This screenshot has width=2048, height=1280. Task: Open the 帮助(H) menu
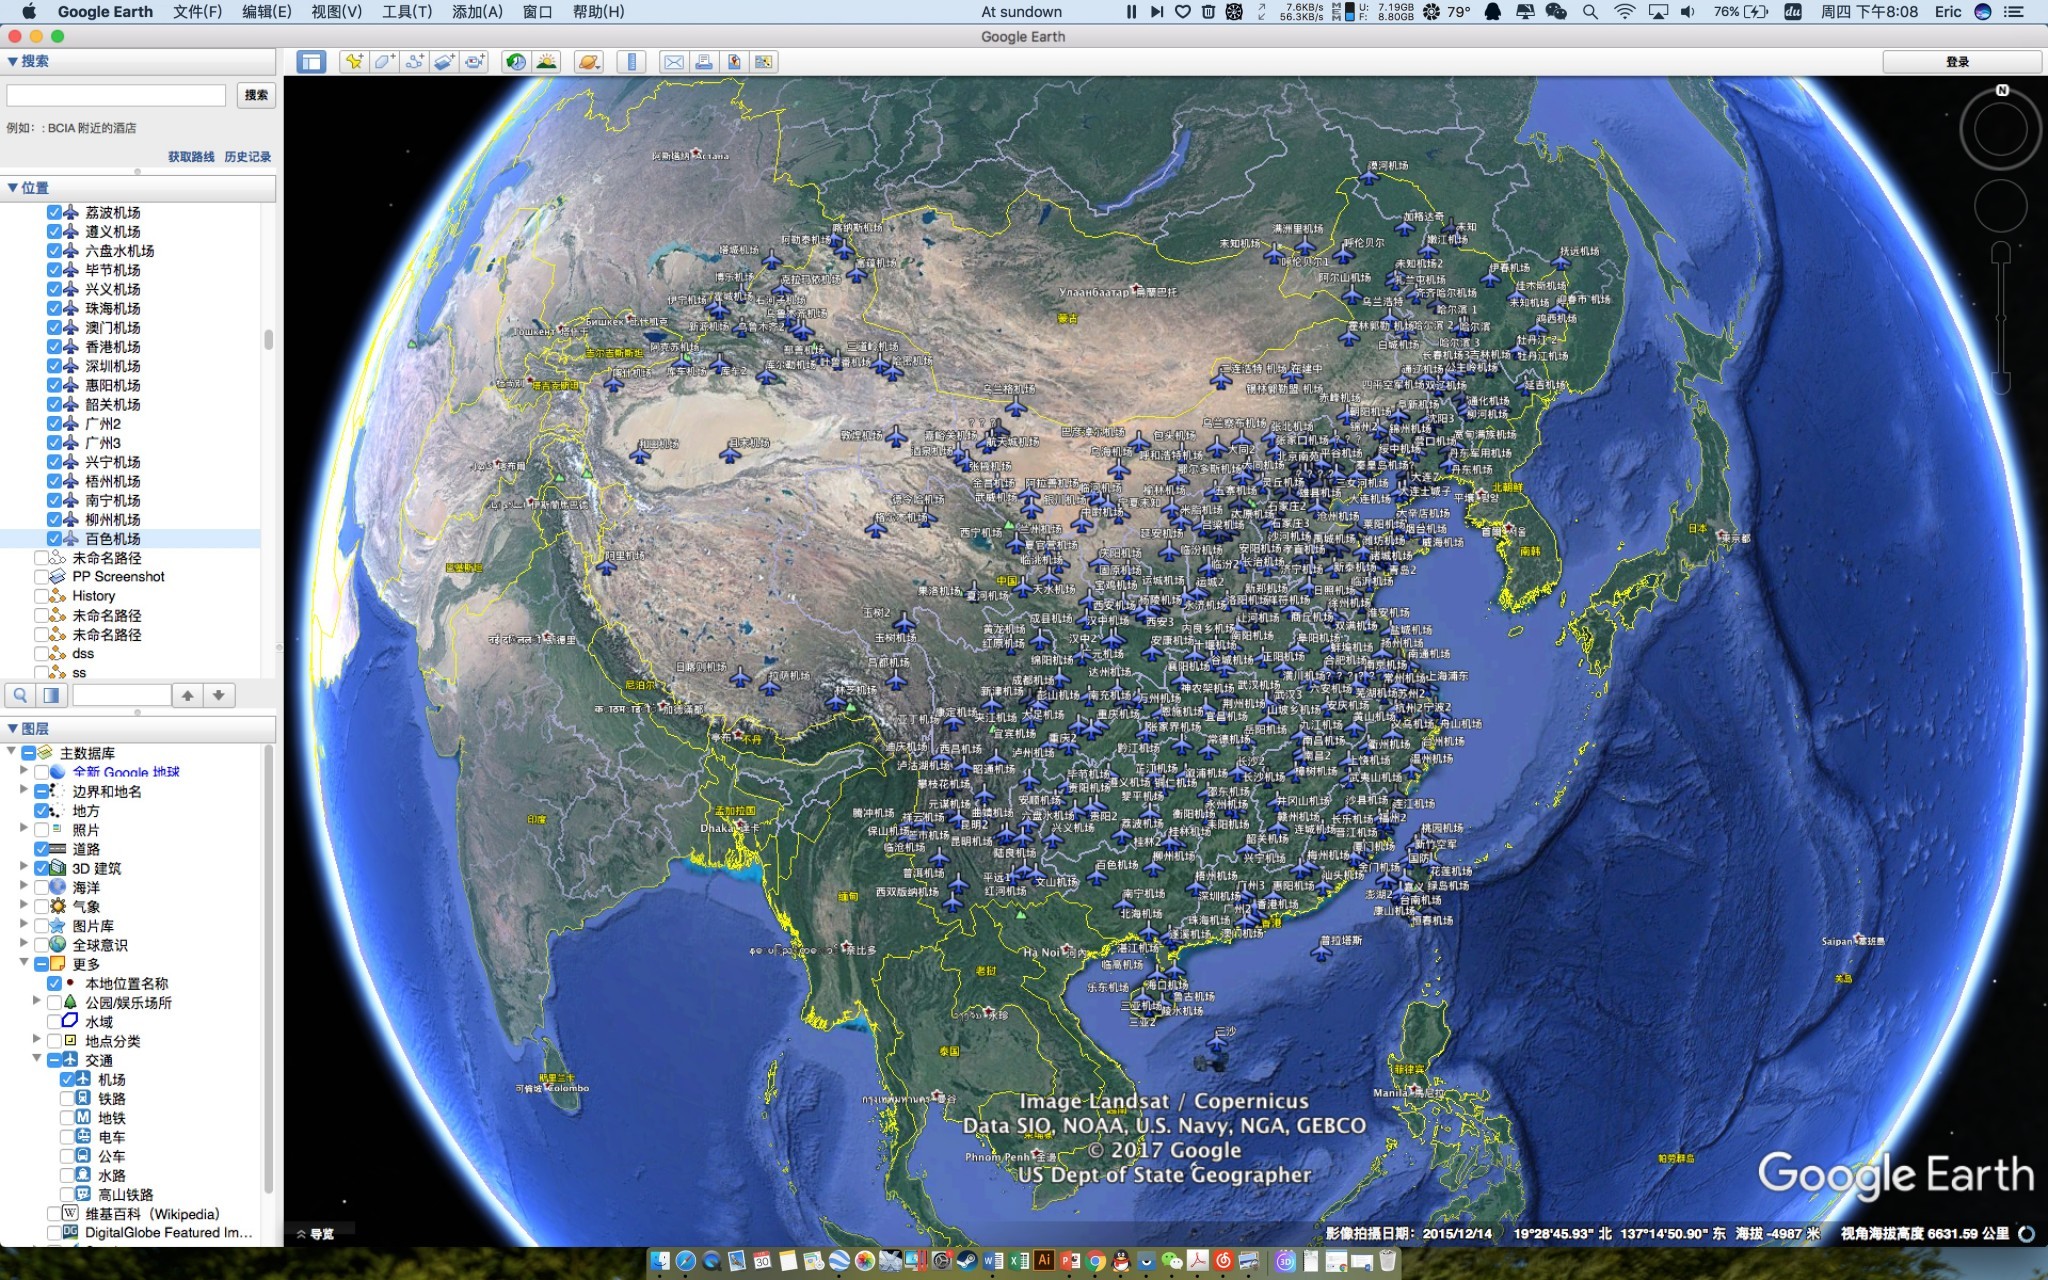(x=598, y=12)
